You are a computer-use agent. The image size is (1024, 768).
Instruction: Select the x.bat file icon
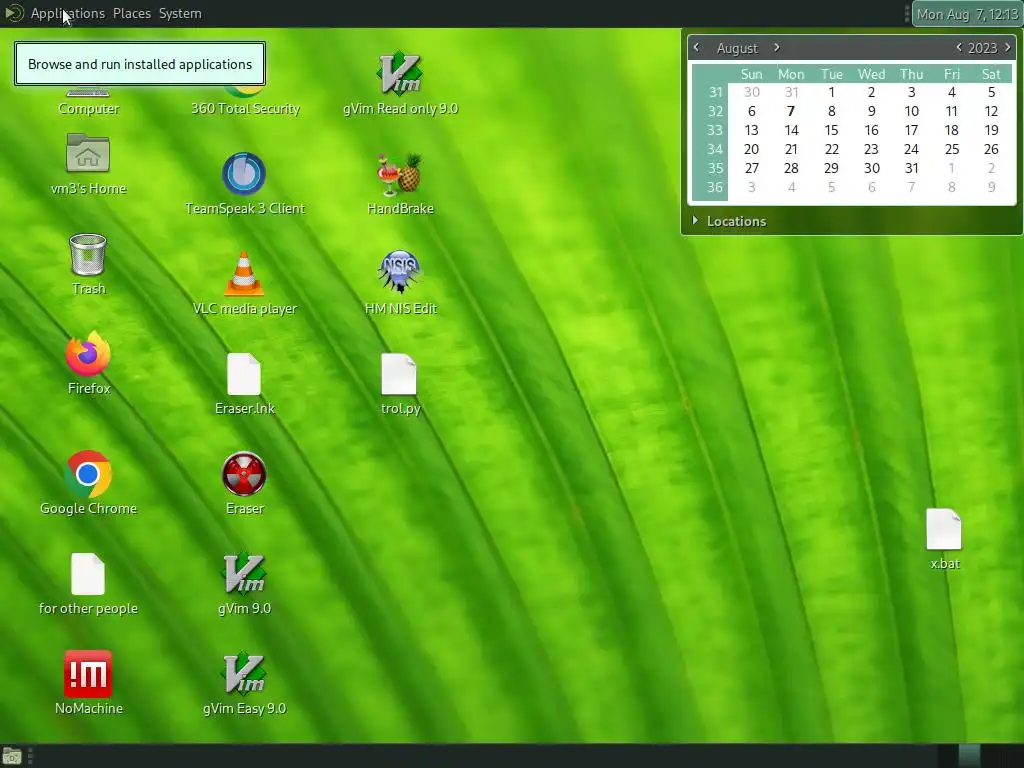(944, 530)
